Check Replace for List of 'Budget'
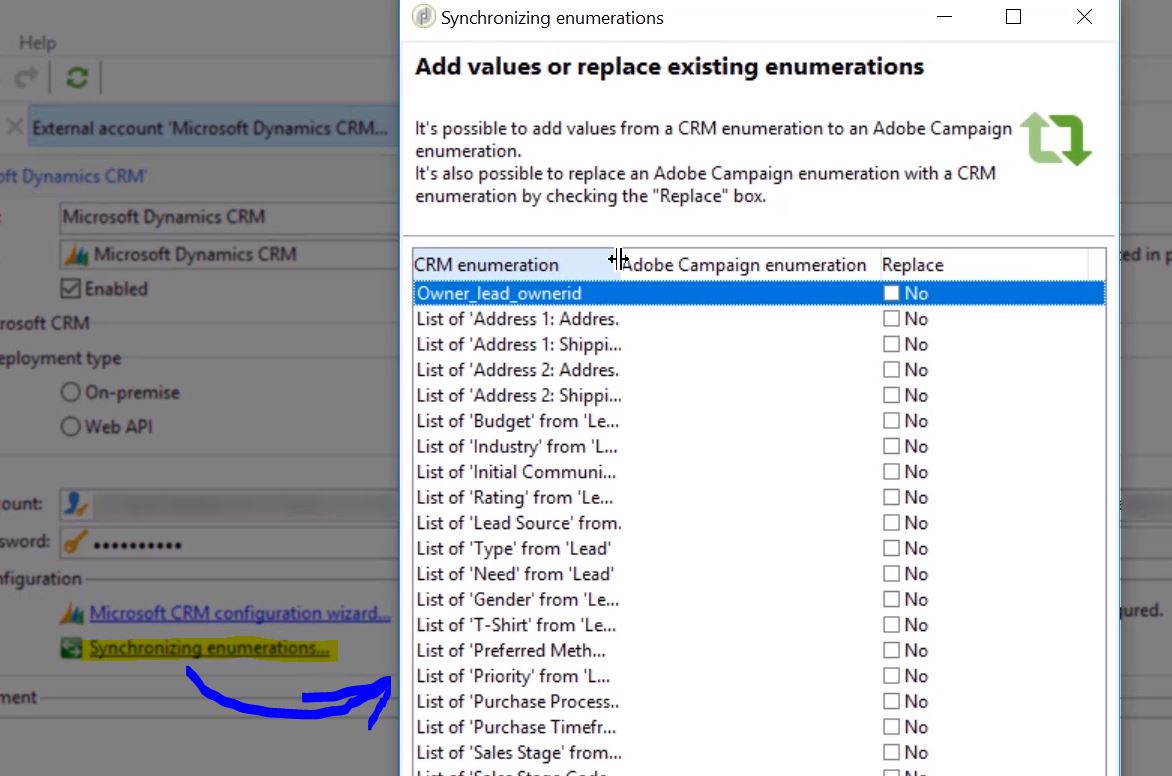The height and width of the screenshot is (776, 1172). pyautogui.click(x=891, y=421)
